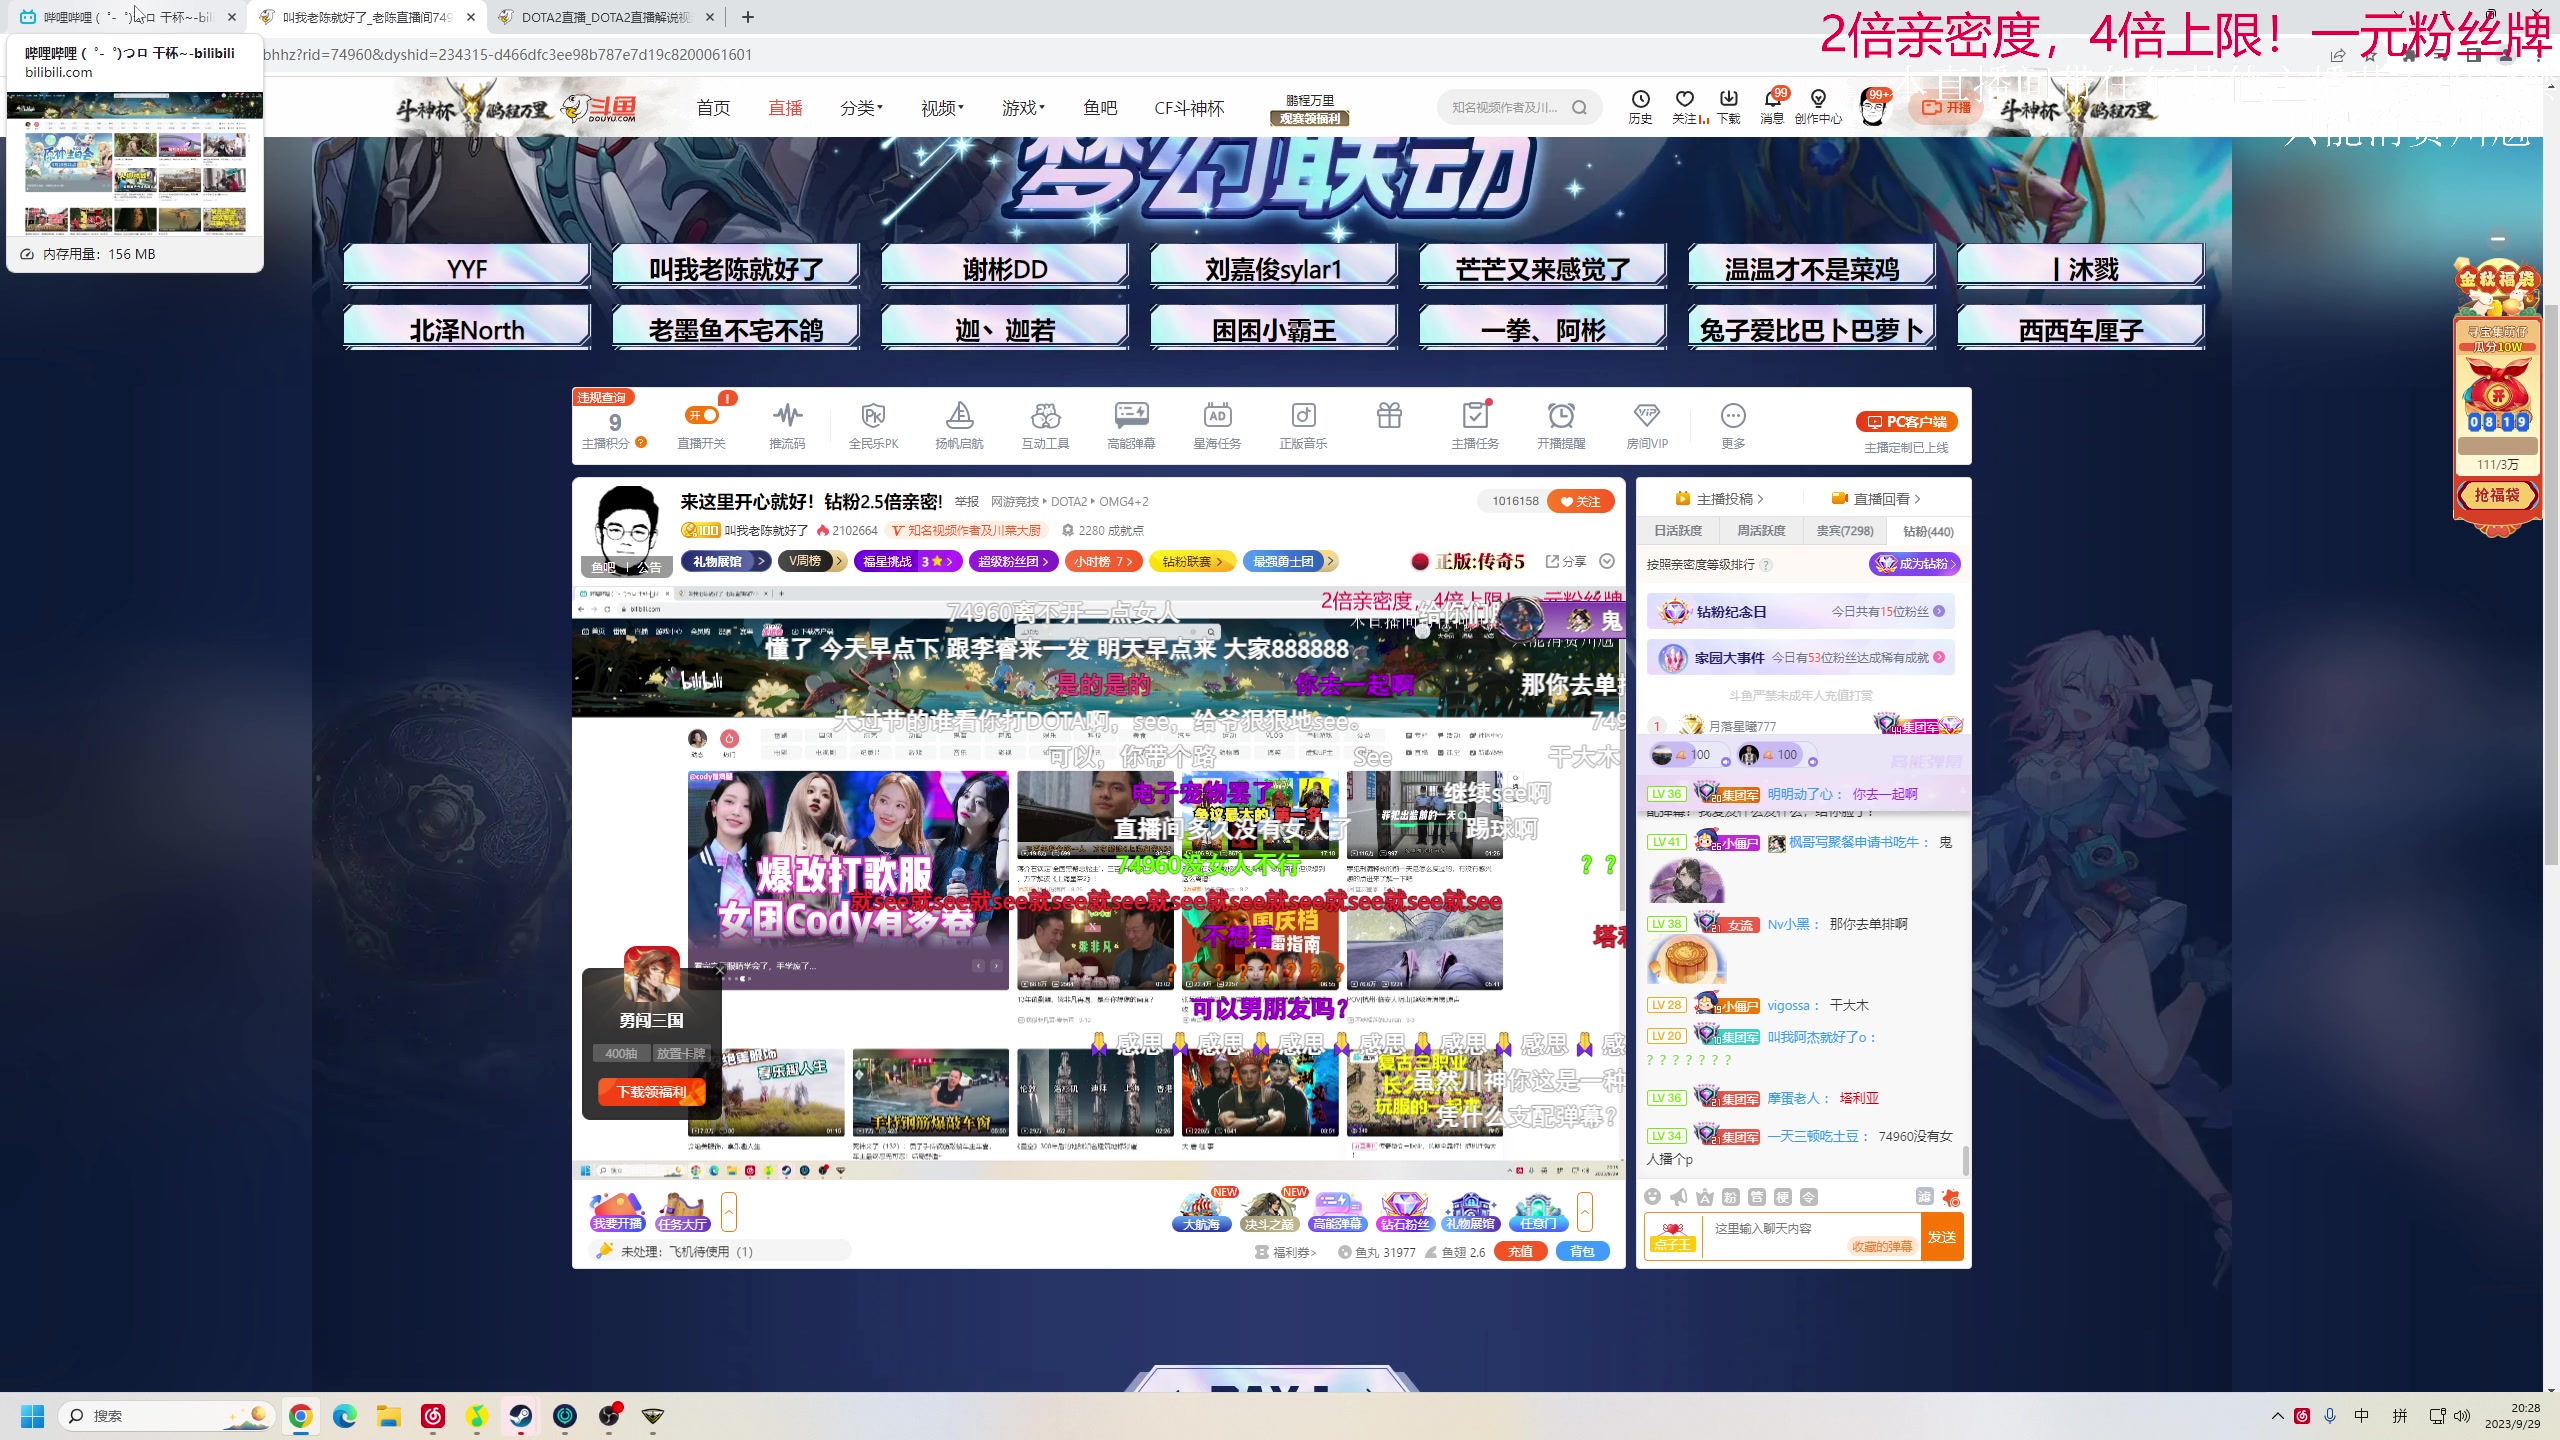This screenshot has width=2560, height=1440.
Task: Open 直播回看 link
Action: coord(1876,499)
